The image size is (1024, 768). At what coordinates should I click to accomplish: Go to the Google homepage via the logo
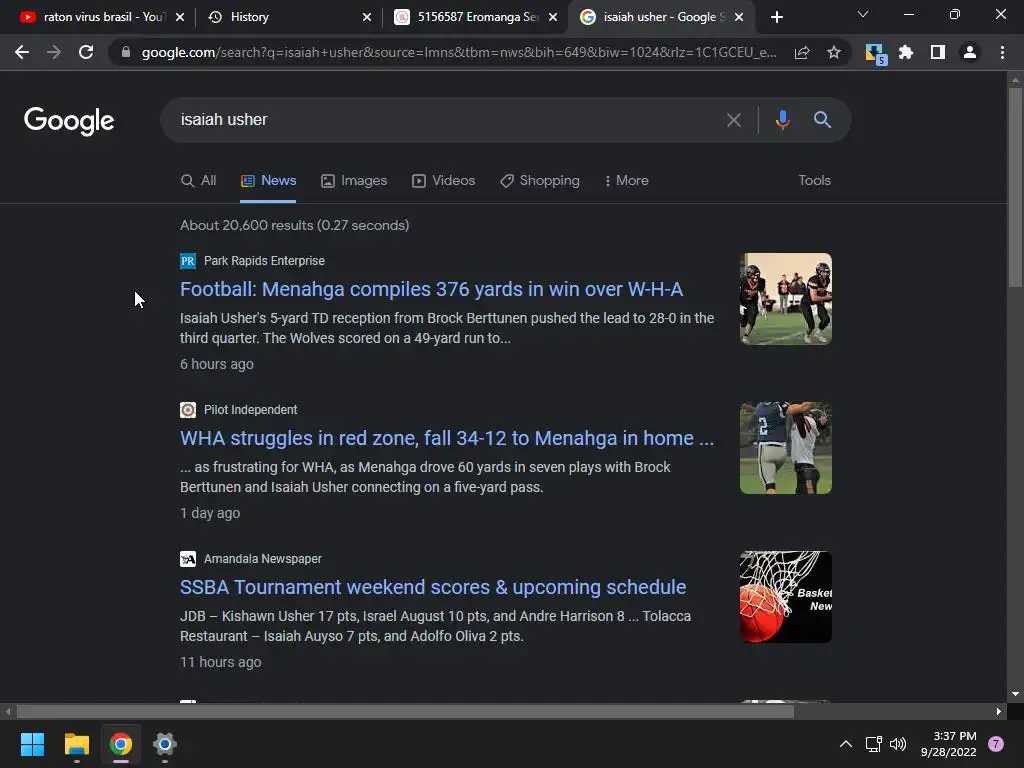tap(69, 121)
